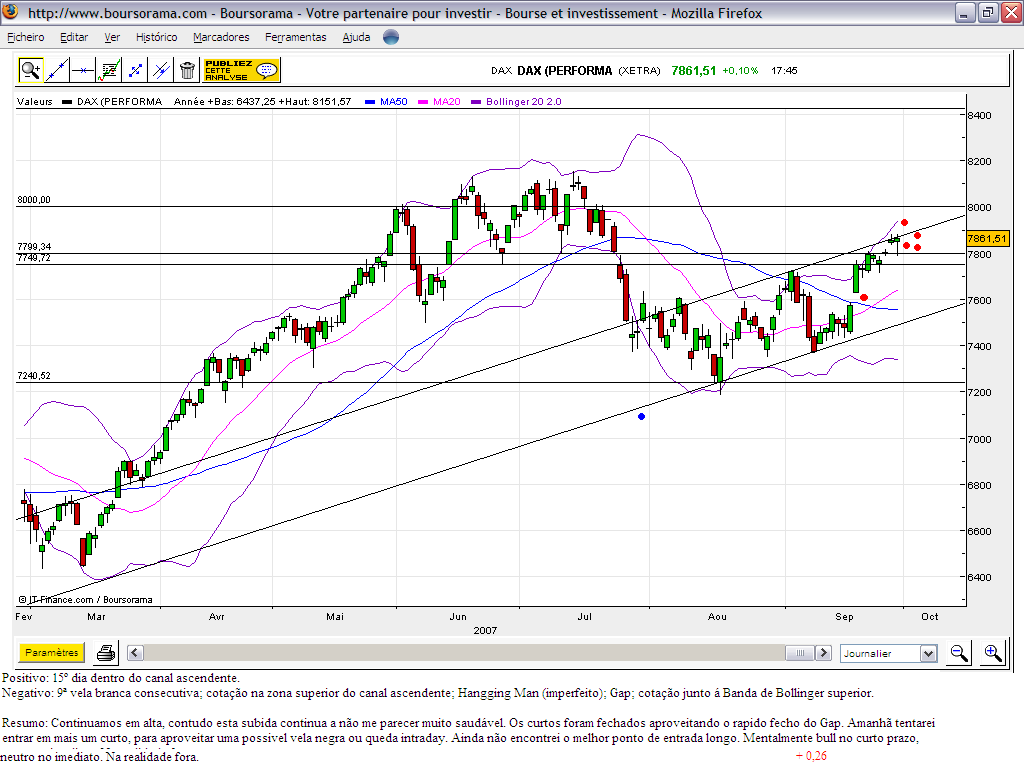Open the Histórico menu
The height and width of the screenshot is (768, 1024).
click(157, 37)
